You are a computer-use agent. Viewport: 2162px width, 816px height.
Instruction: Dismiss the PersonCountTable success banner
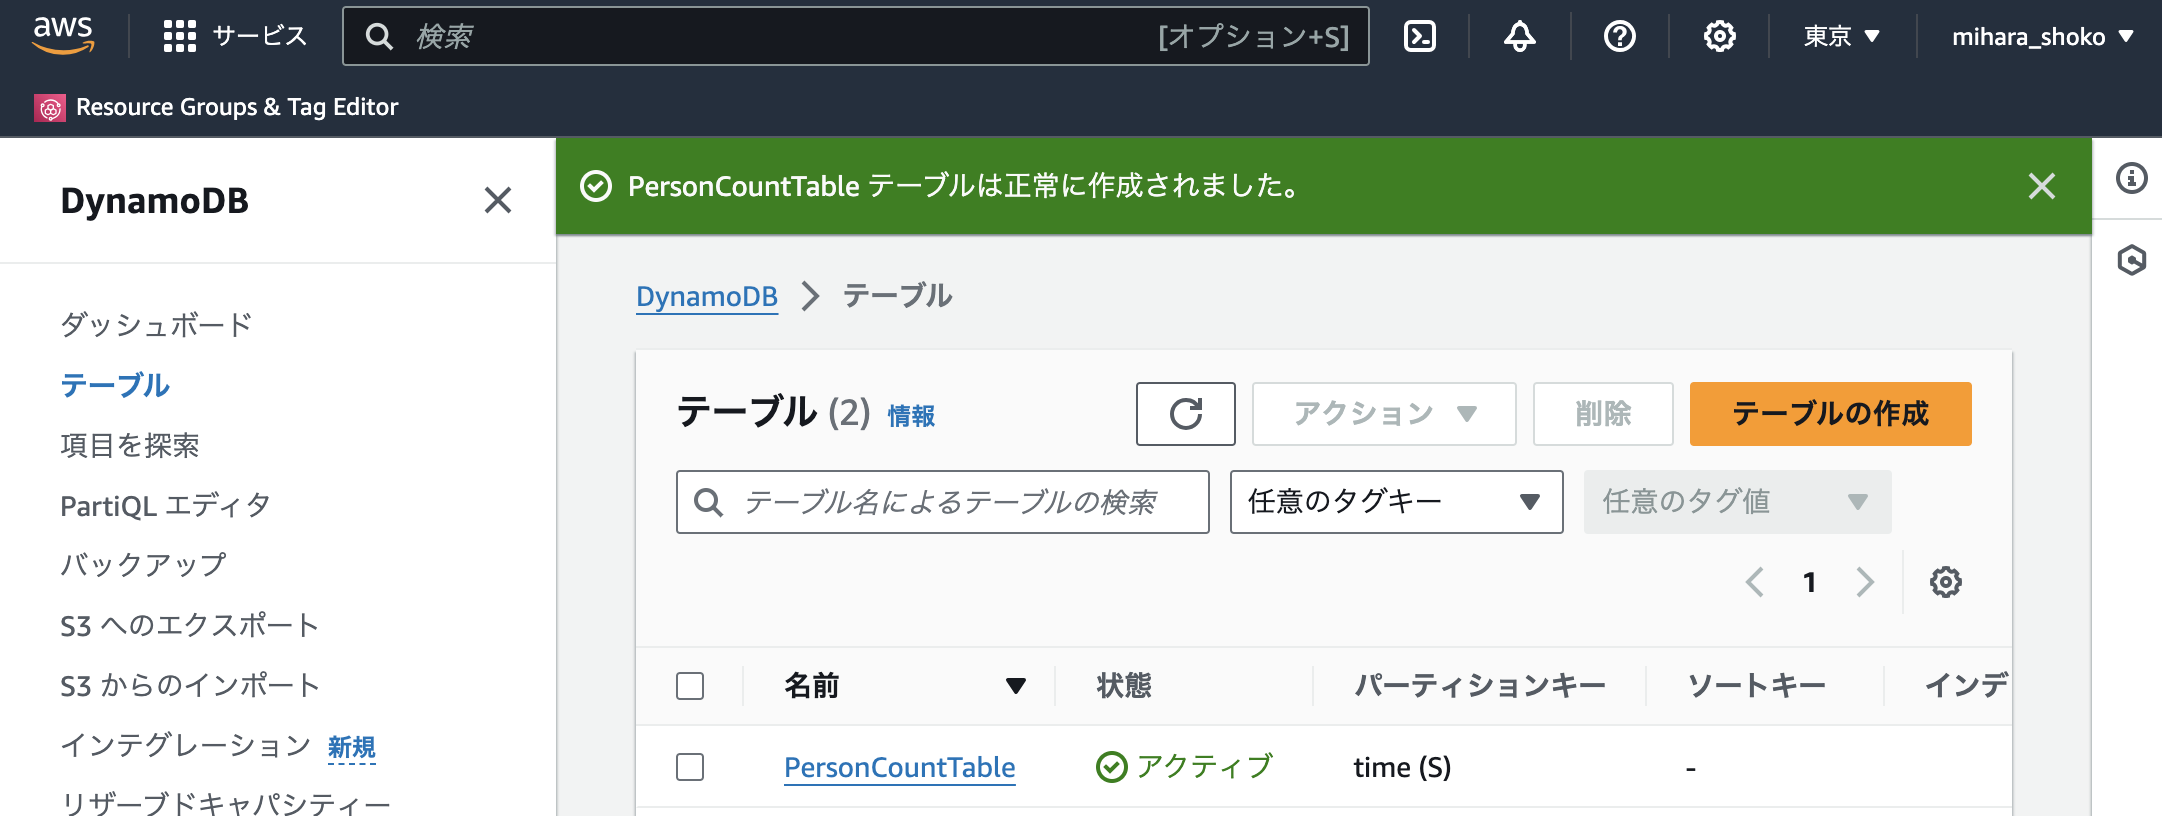pyautogui.click(x=2042, y=186)
